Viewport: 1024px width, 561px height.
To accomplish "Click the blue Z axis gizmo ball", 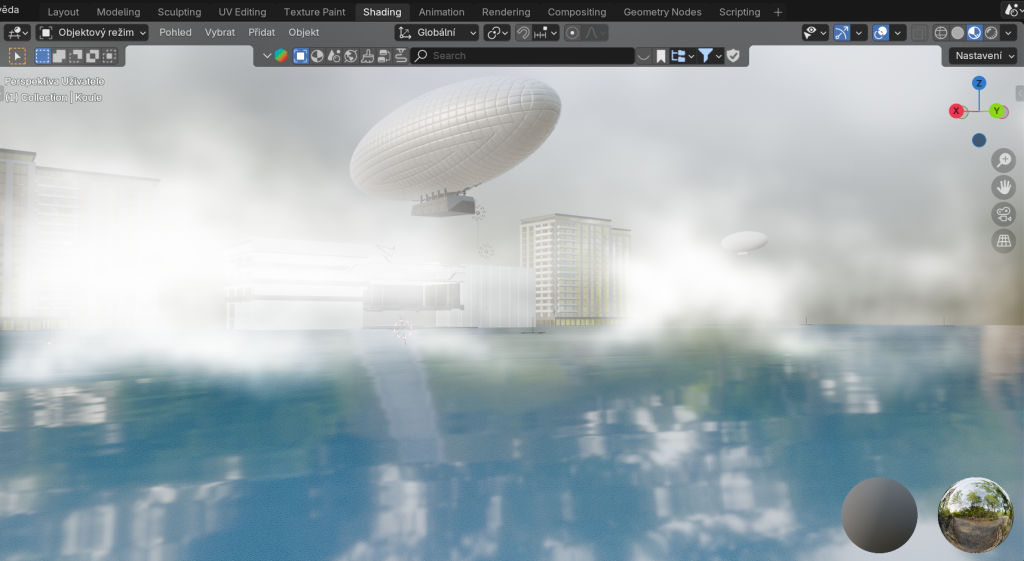I will [979, 83].
